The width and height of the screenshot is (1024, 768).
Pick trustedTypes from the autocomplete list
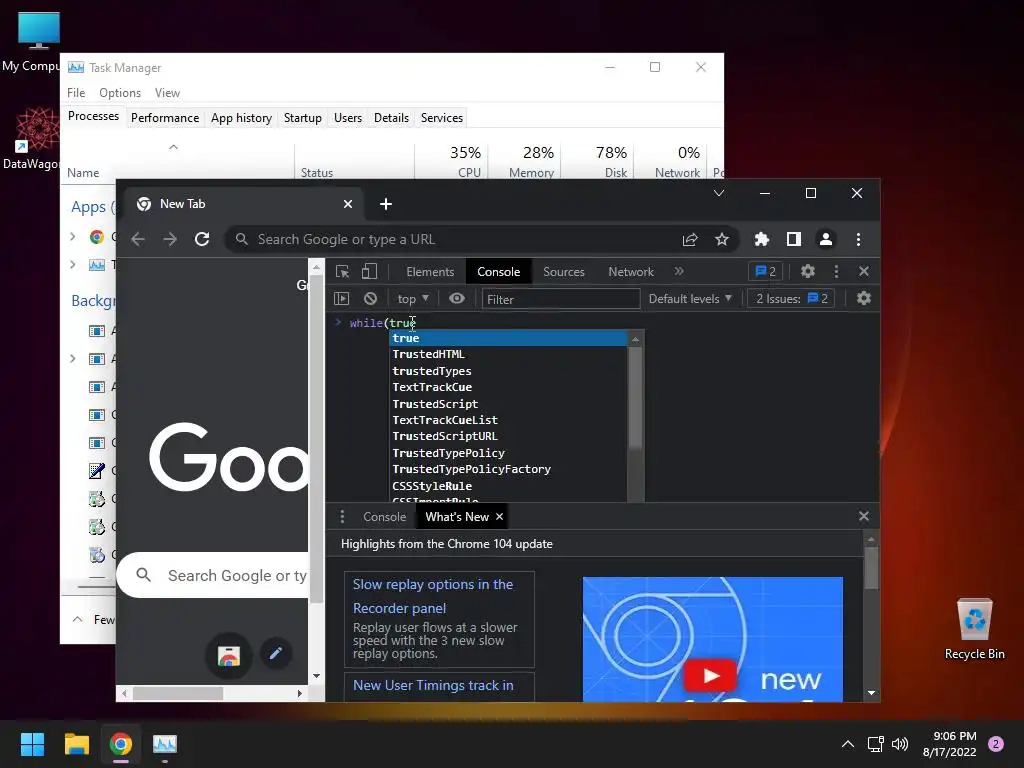coord(508,371)
